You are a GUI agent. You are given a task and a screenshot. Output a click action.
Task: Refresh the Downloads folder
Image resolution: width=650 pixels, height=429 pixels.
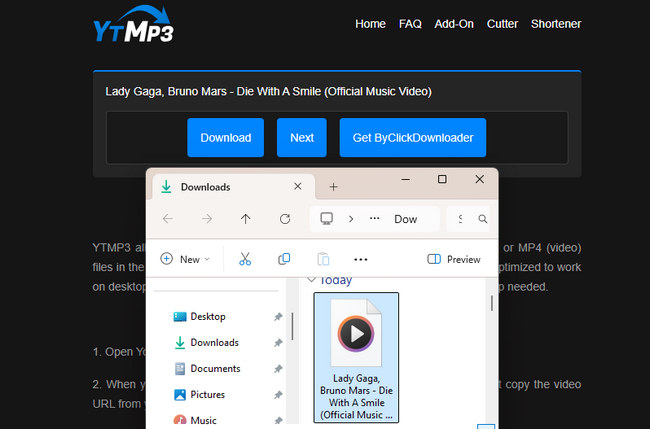click(x=285, y=219)
